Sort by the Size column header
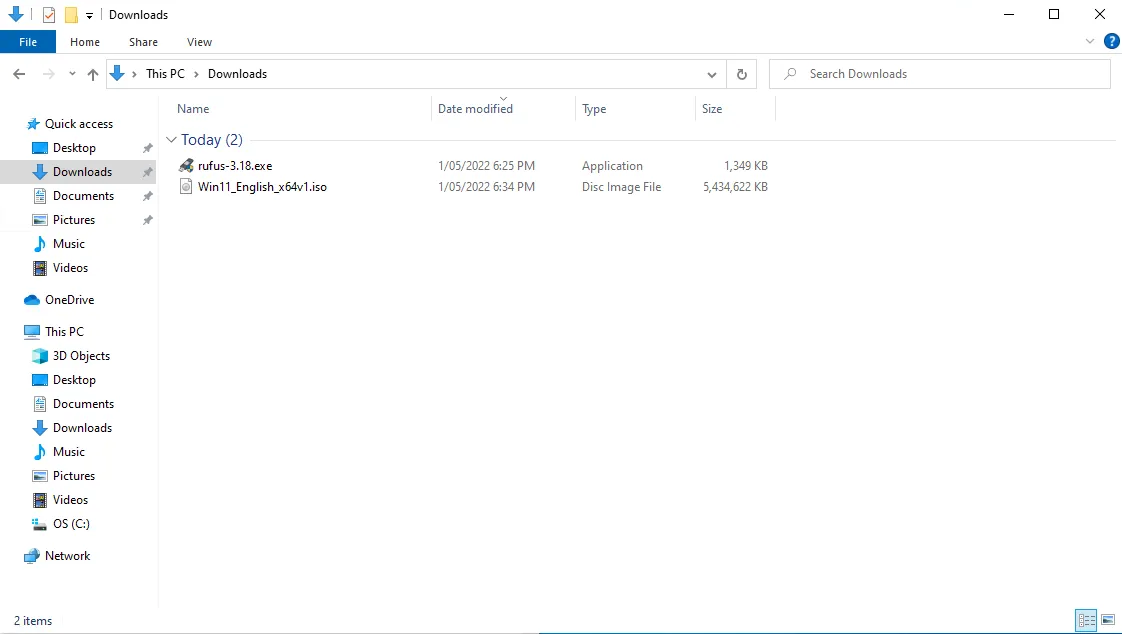Screen dimensions: 1122x634 tap(712, 109)
